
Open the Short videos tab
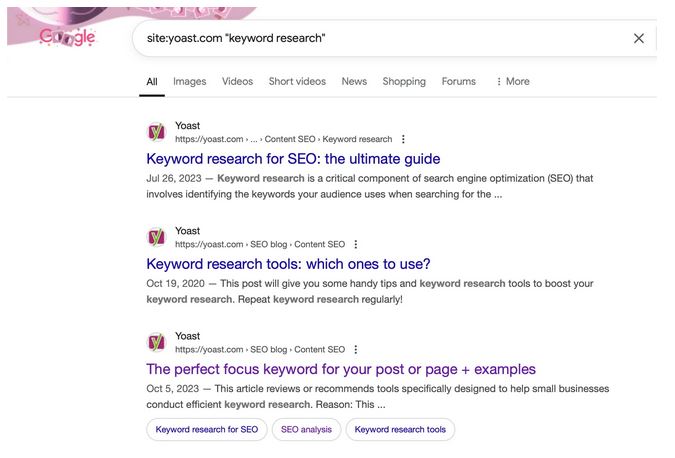[x=297, y=81]
